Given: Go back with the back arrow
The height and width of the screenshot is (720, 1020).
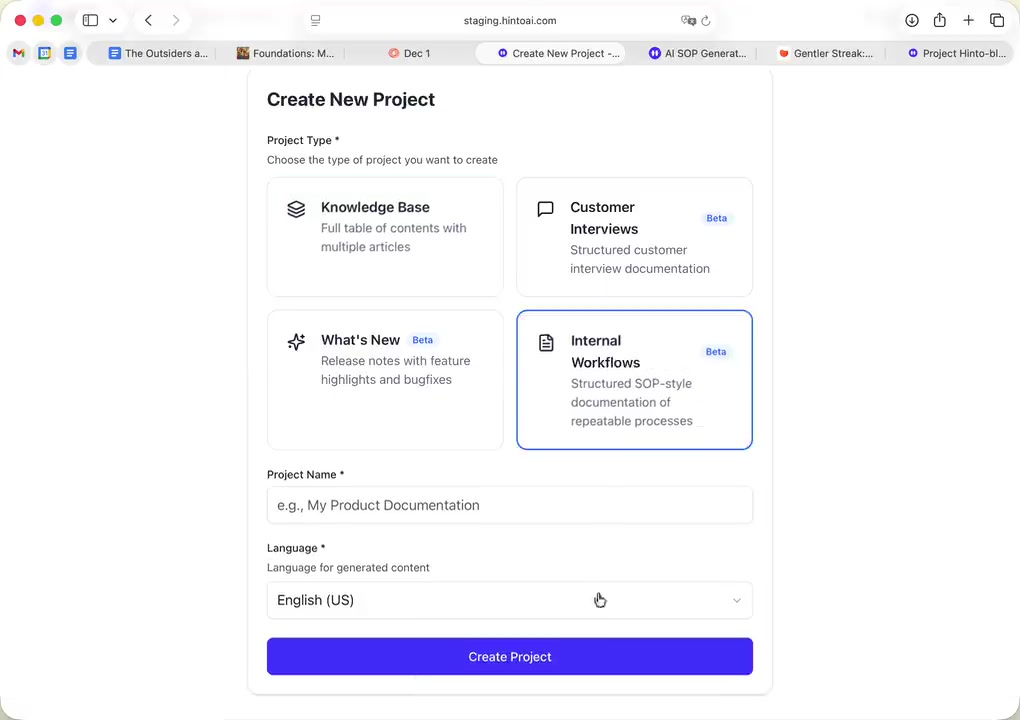Looking at the screenshot, I should 148,20.
